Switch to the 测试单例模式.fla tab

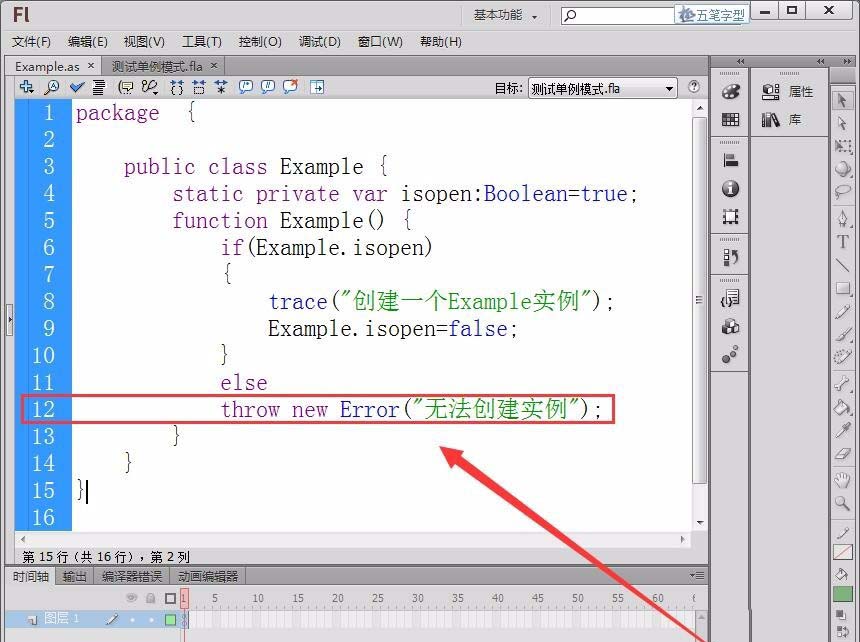pos(160,65)
